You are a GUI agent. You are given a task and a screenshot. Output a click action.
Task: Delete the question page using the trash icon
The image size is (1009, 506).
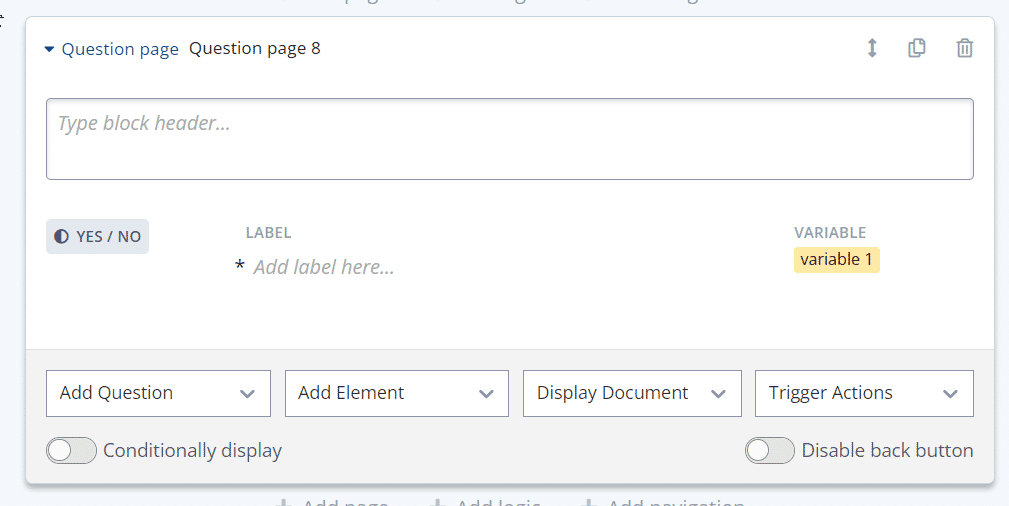click(x=965, y=48)
